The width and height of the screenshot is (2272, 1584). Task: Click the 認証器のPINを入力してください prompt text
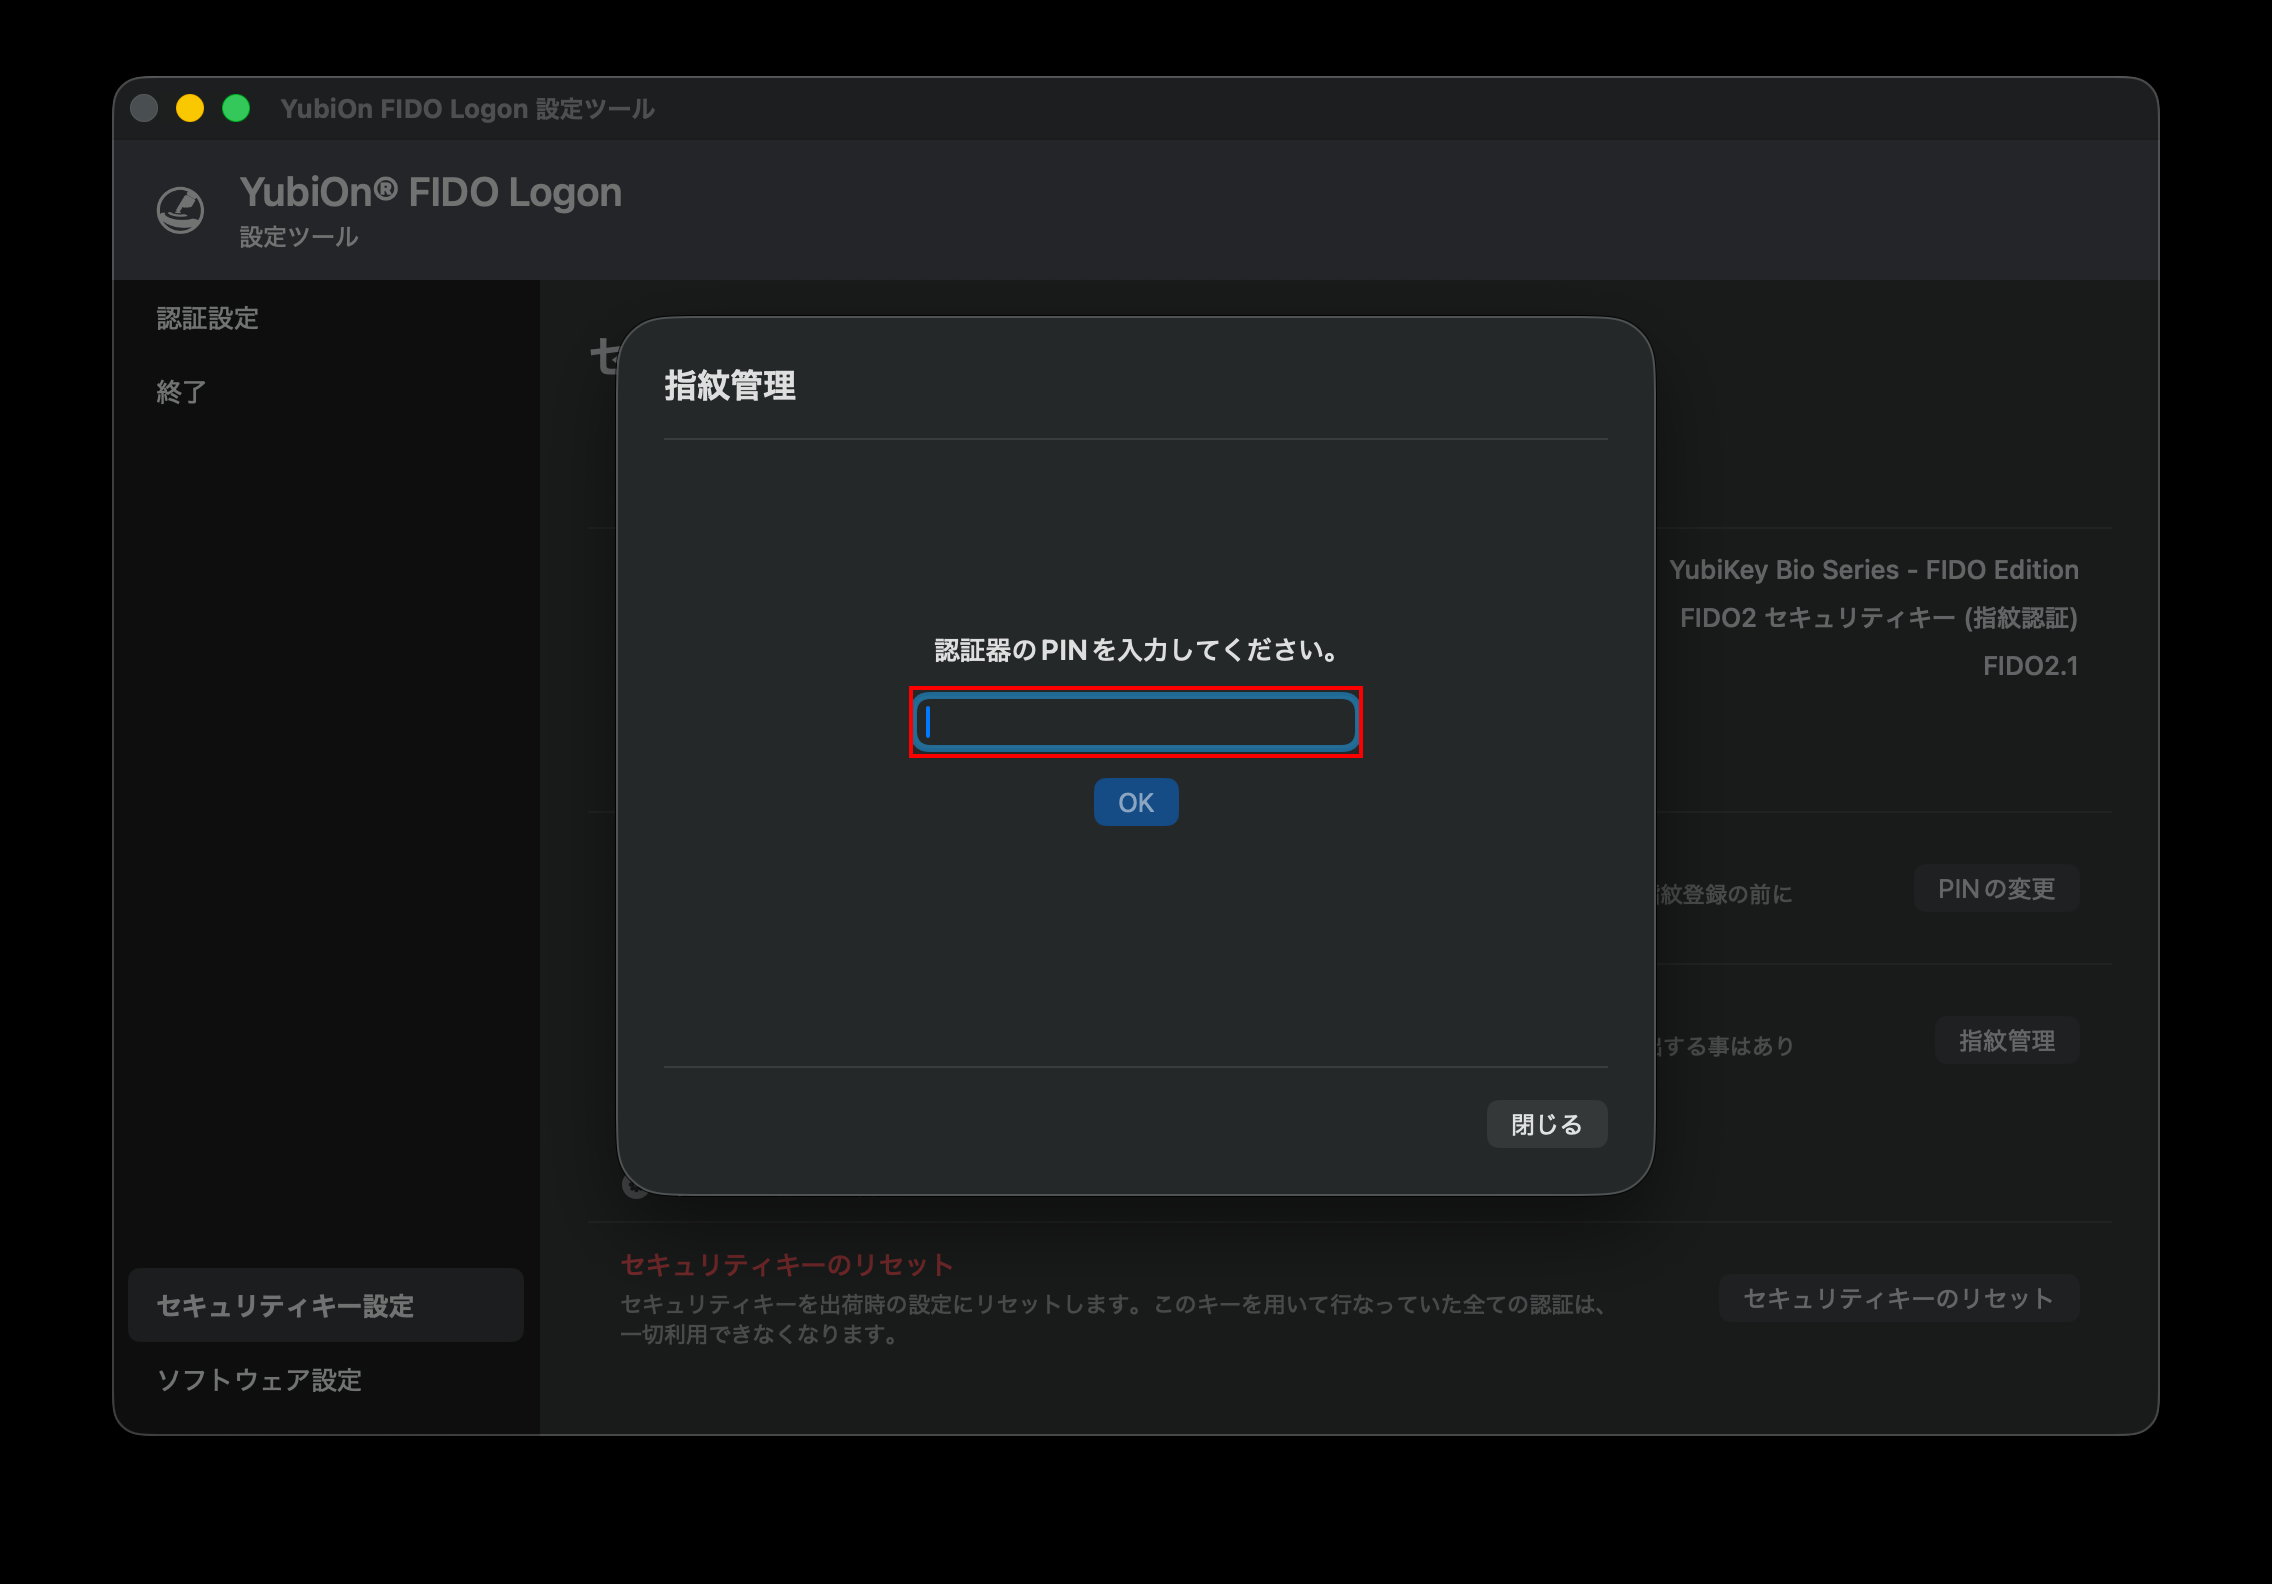[1136, 650]
